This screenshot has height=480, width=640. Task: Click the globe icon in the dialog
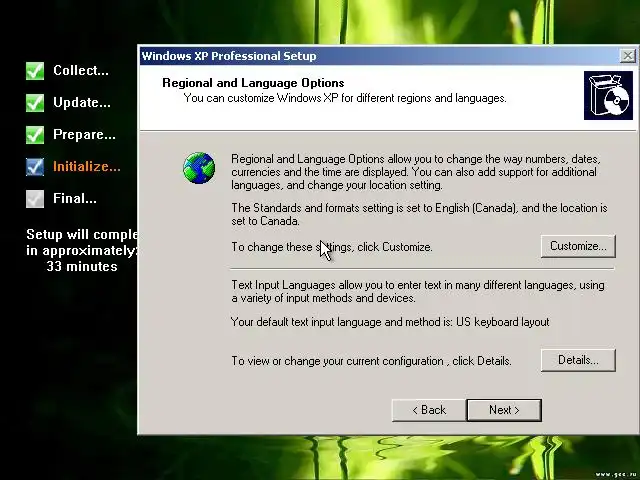click(x=199, y=168)
